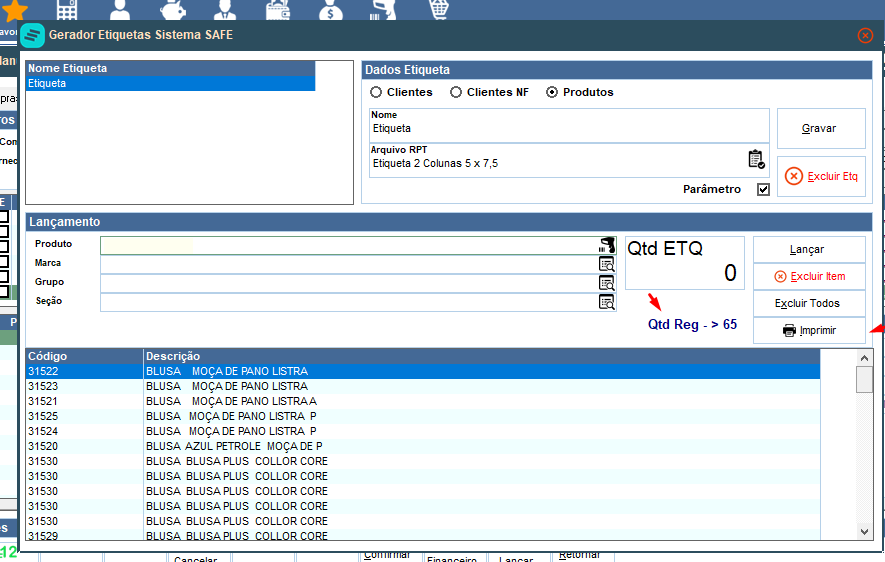Open the Marca lookup search icon
885x562 pixels.
(x=607, y=264)
